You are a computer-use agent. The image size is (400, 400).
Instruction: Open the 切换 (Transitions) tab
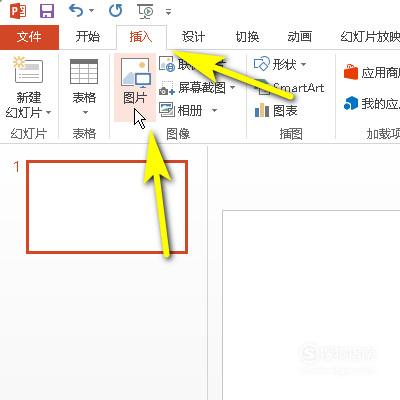(x=247, y=37)
